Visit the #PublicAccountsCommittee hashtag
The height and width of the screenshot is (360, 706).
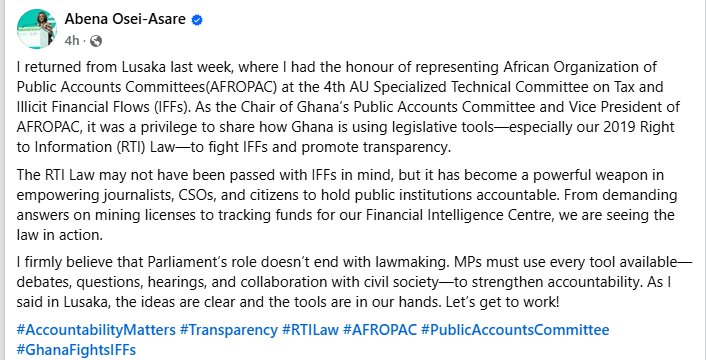click(x=515, y=330)
